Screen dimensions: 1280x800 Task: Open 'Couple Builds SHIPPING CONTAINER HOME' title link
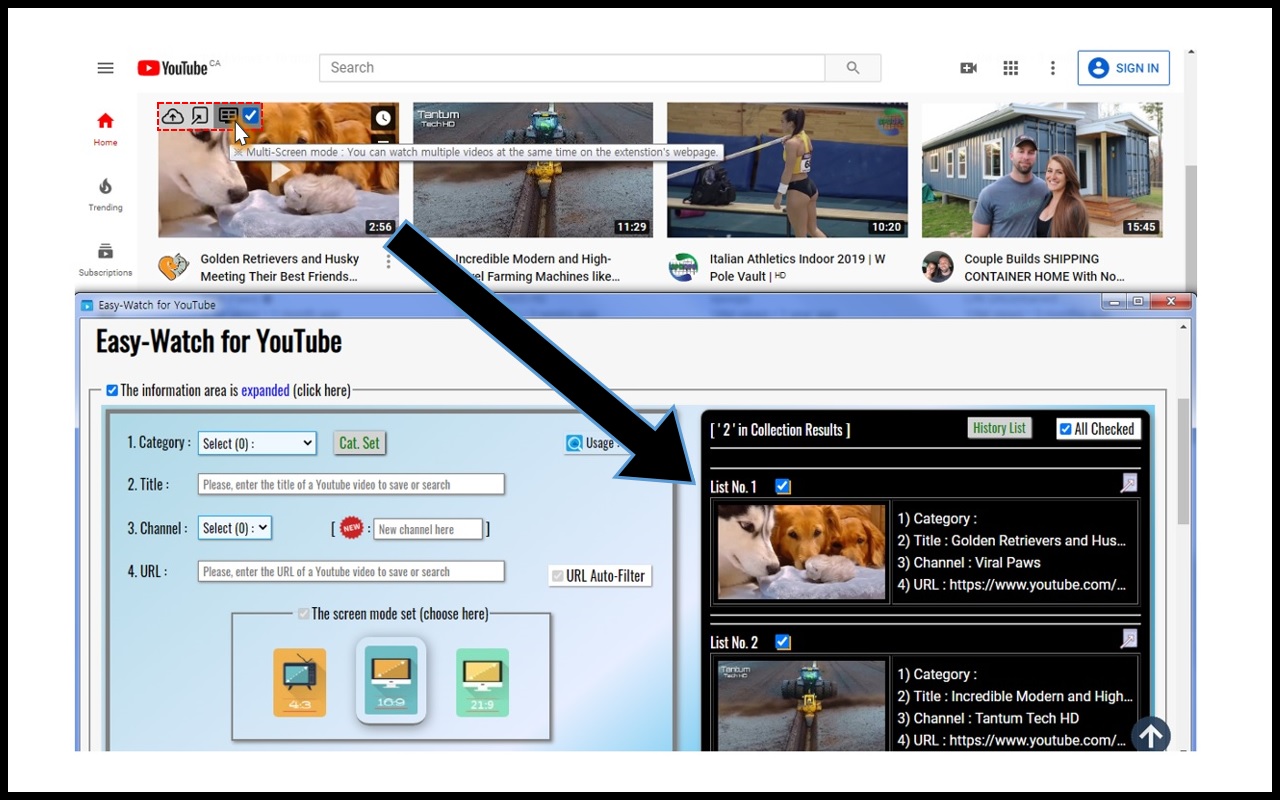(x=1044, y=268)
